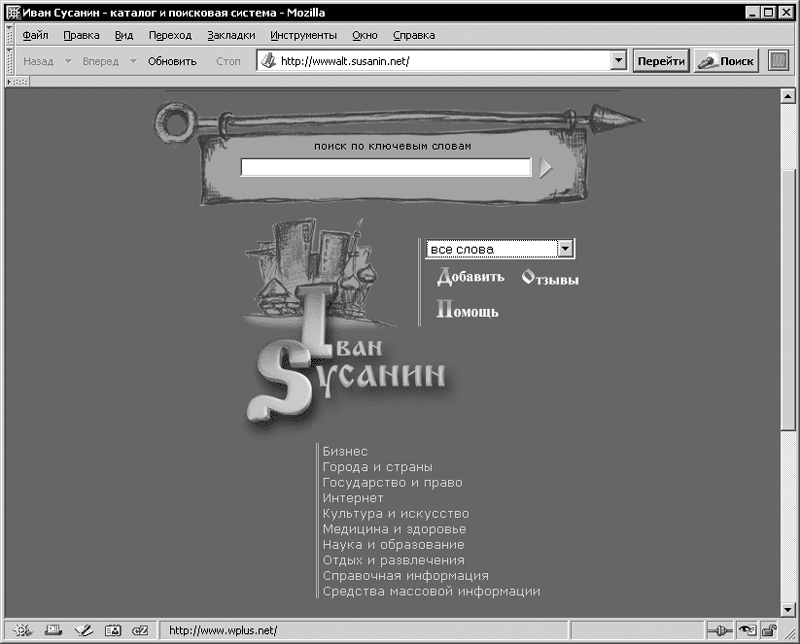Viewport: 800px width, 644px height.
Task: Click the Перейти go button
Action: tap(661, 61)
